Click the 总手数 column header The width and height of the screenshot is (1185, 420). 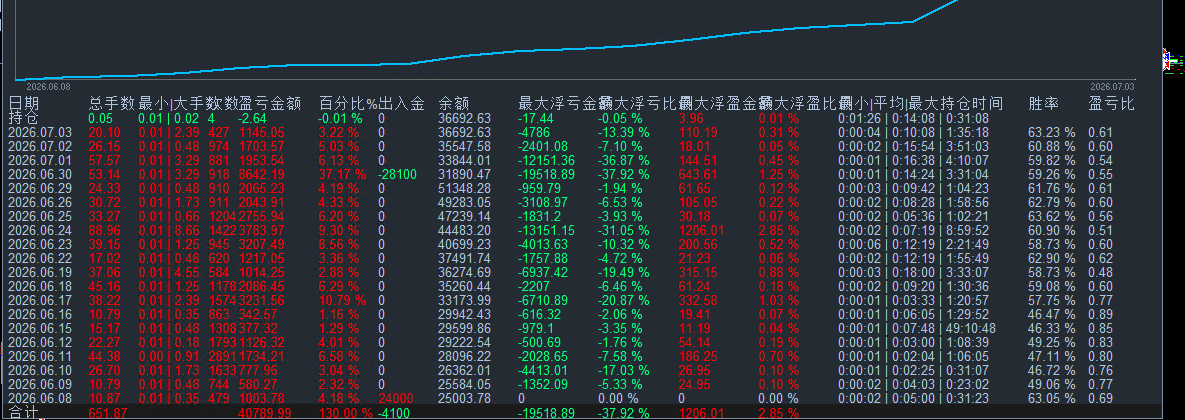(111, 103)
